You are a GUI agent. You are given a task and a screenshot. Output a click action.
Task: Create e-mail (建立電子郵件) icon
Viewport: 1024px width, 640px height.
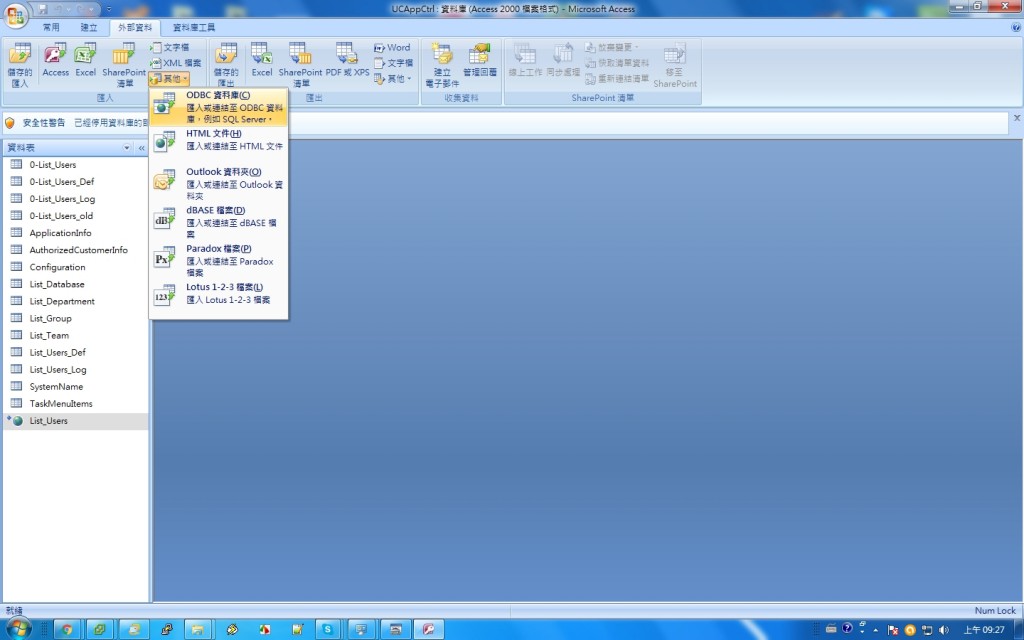[x=442, y=65]
